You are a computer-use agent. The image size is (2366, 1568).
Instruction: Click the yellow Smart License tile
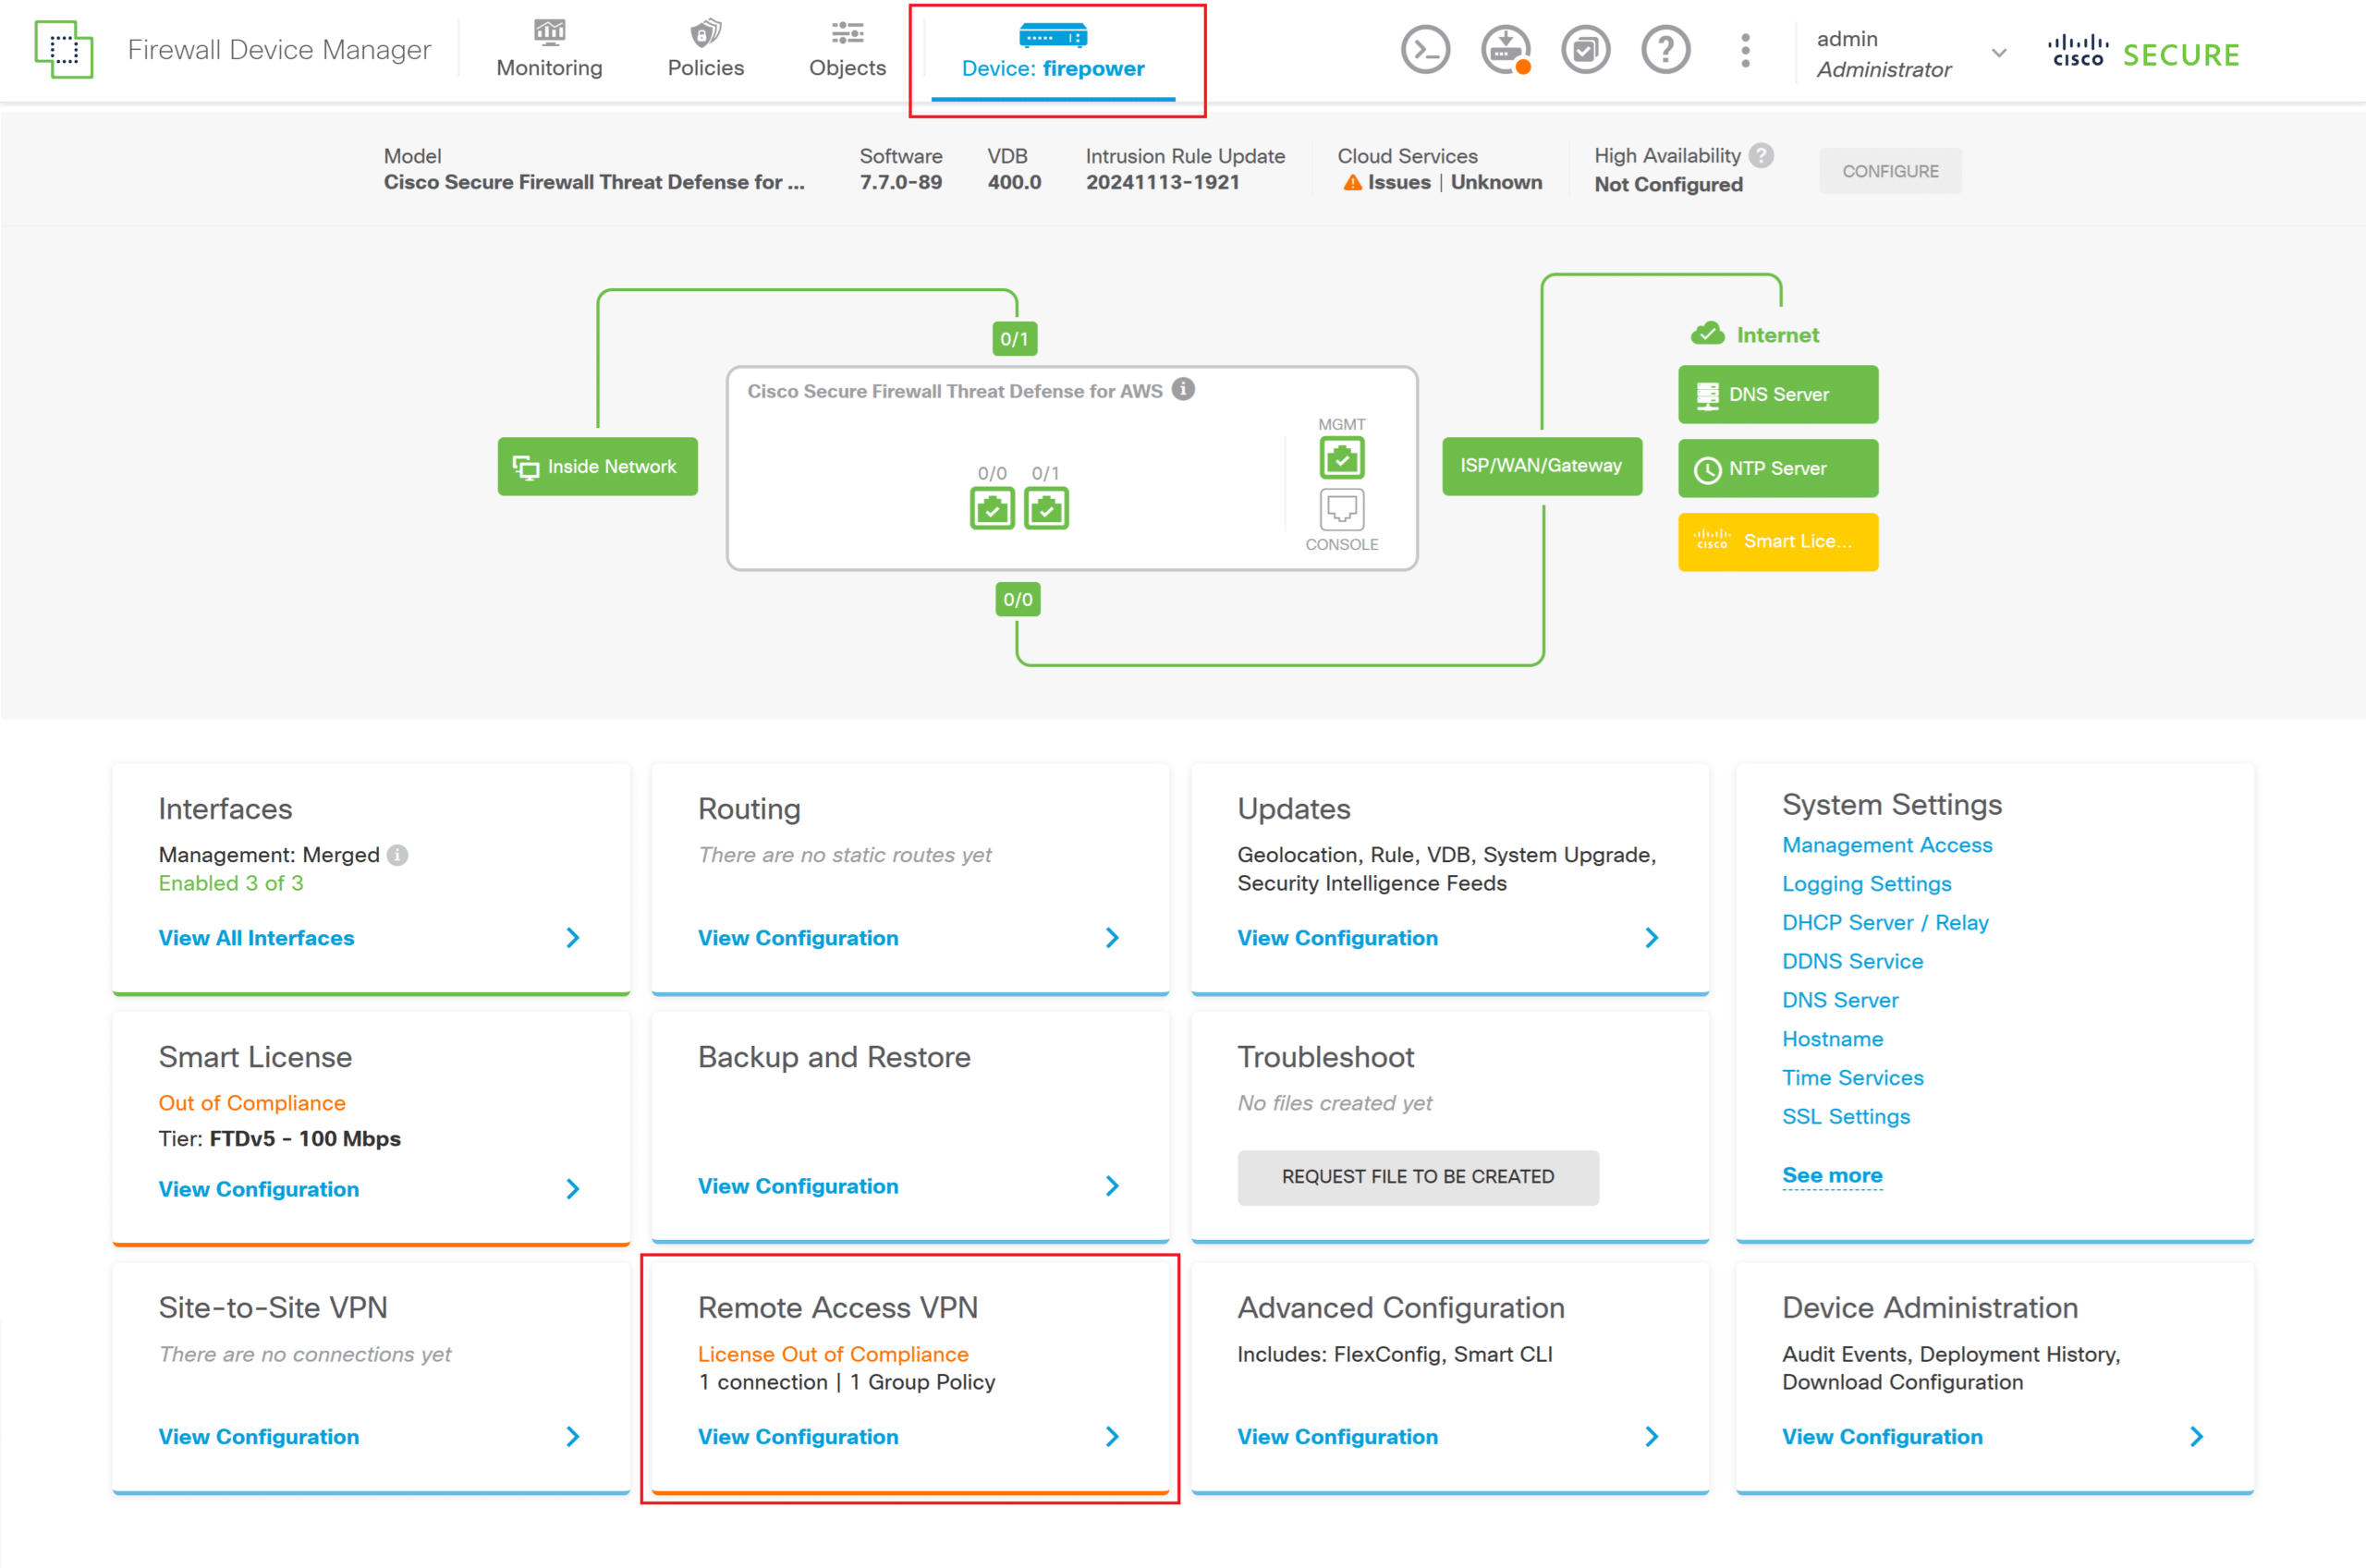(x=1777, y=542)
